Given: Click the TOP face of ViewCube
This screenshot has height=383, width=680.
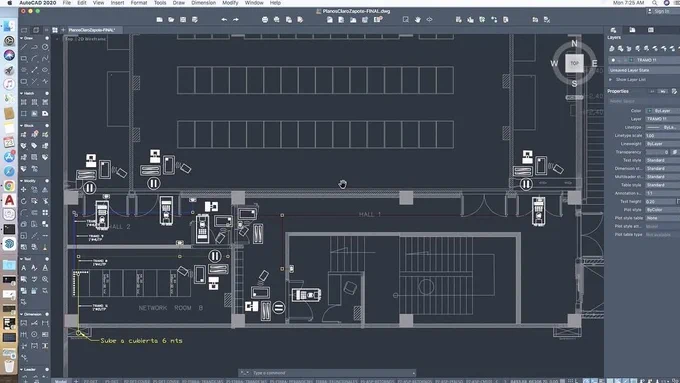Looking at the screenshot, I should (574, 63).
